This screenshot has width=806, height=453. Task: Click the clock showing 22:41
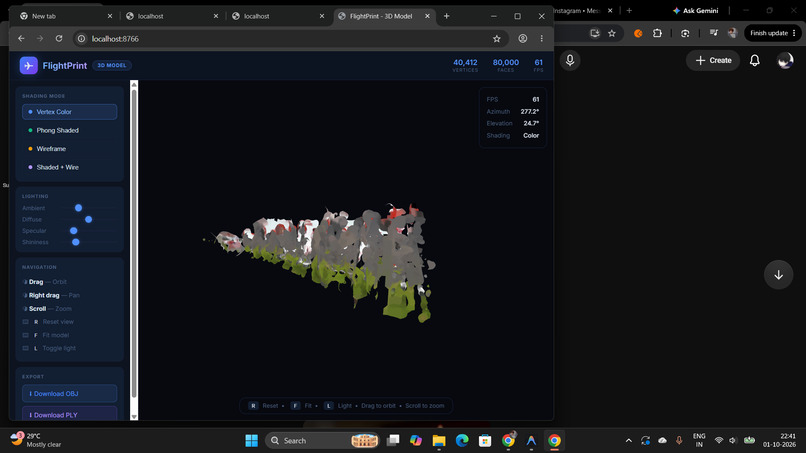tap(779, 440)
